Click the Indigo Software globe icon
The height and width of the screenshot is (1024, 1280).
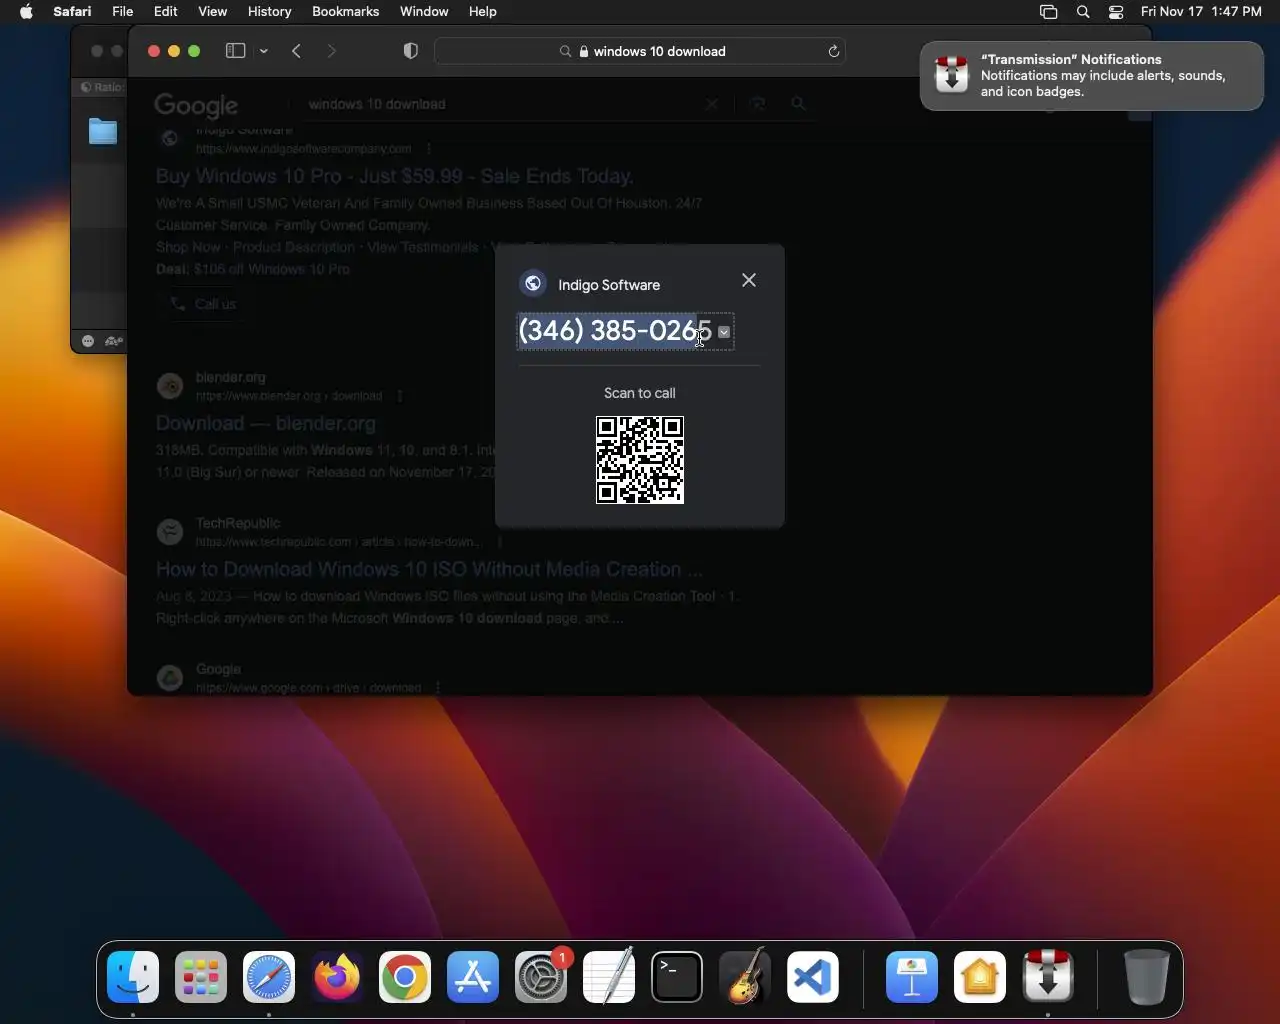pyautogui.click(x=533, y=284)
